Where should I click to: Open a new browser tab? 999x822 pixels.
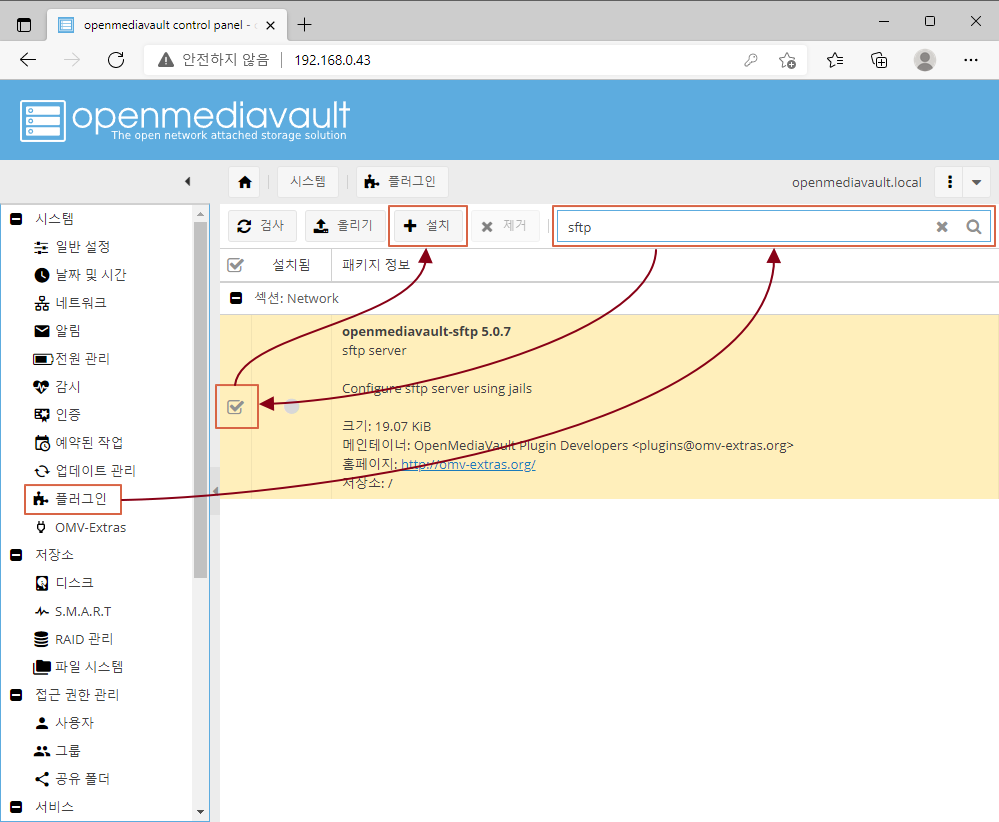coord(305,25)
